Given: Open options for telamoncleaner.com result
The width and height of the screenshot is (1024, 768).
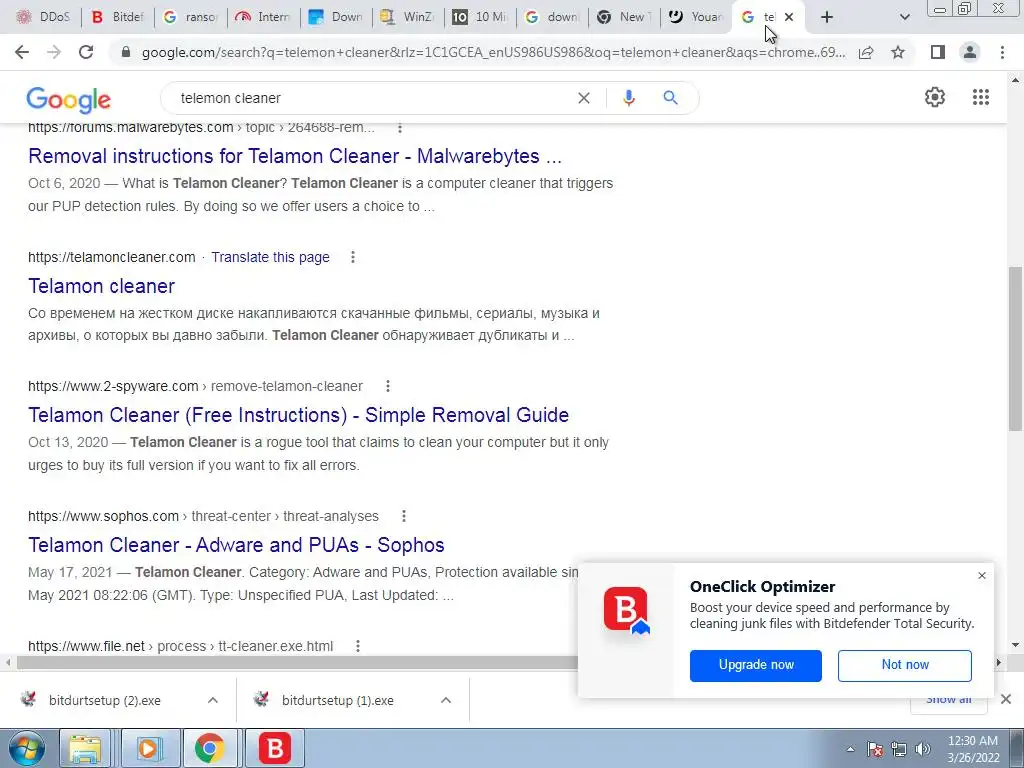Looking at the screenshot, I should coord(353,257).
